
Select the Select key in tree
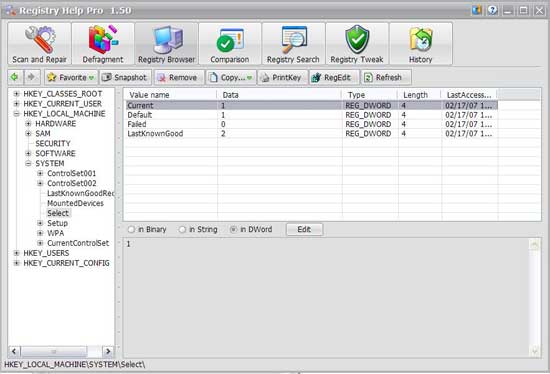(58, 213)
